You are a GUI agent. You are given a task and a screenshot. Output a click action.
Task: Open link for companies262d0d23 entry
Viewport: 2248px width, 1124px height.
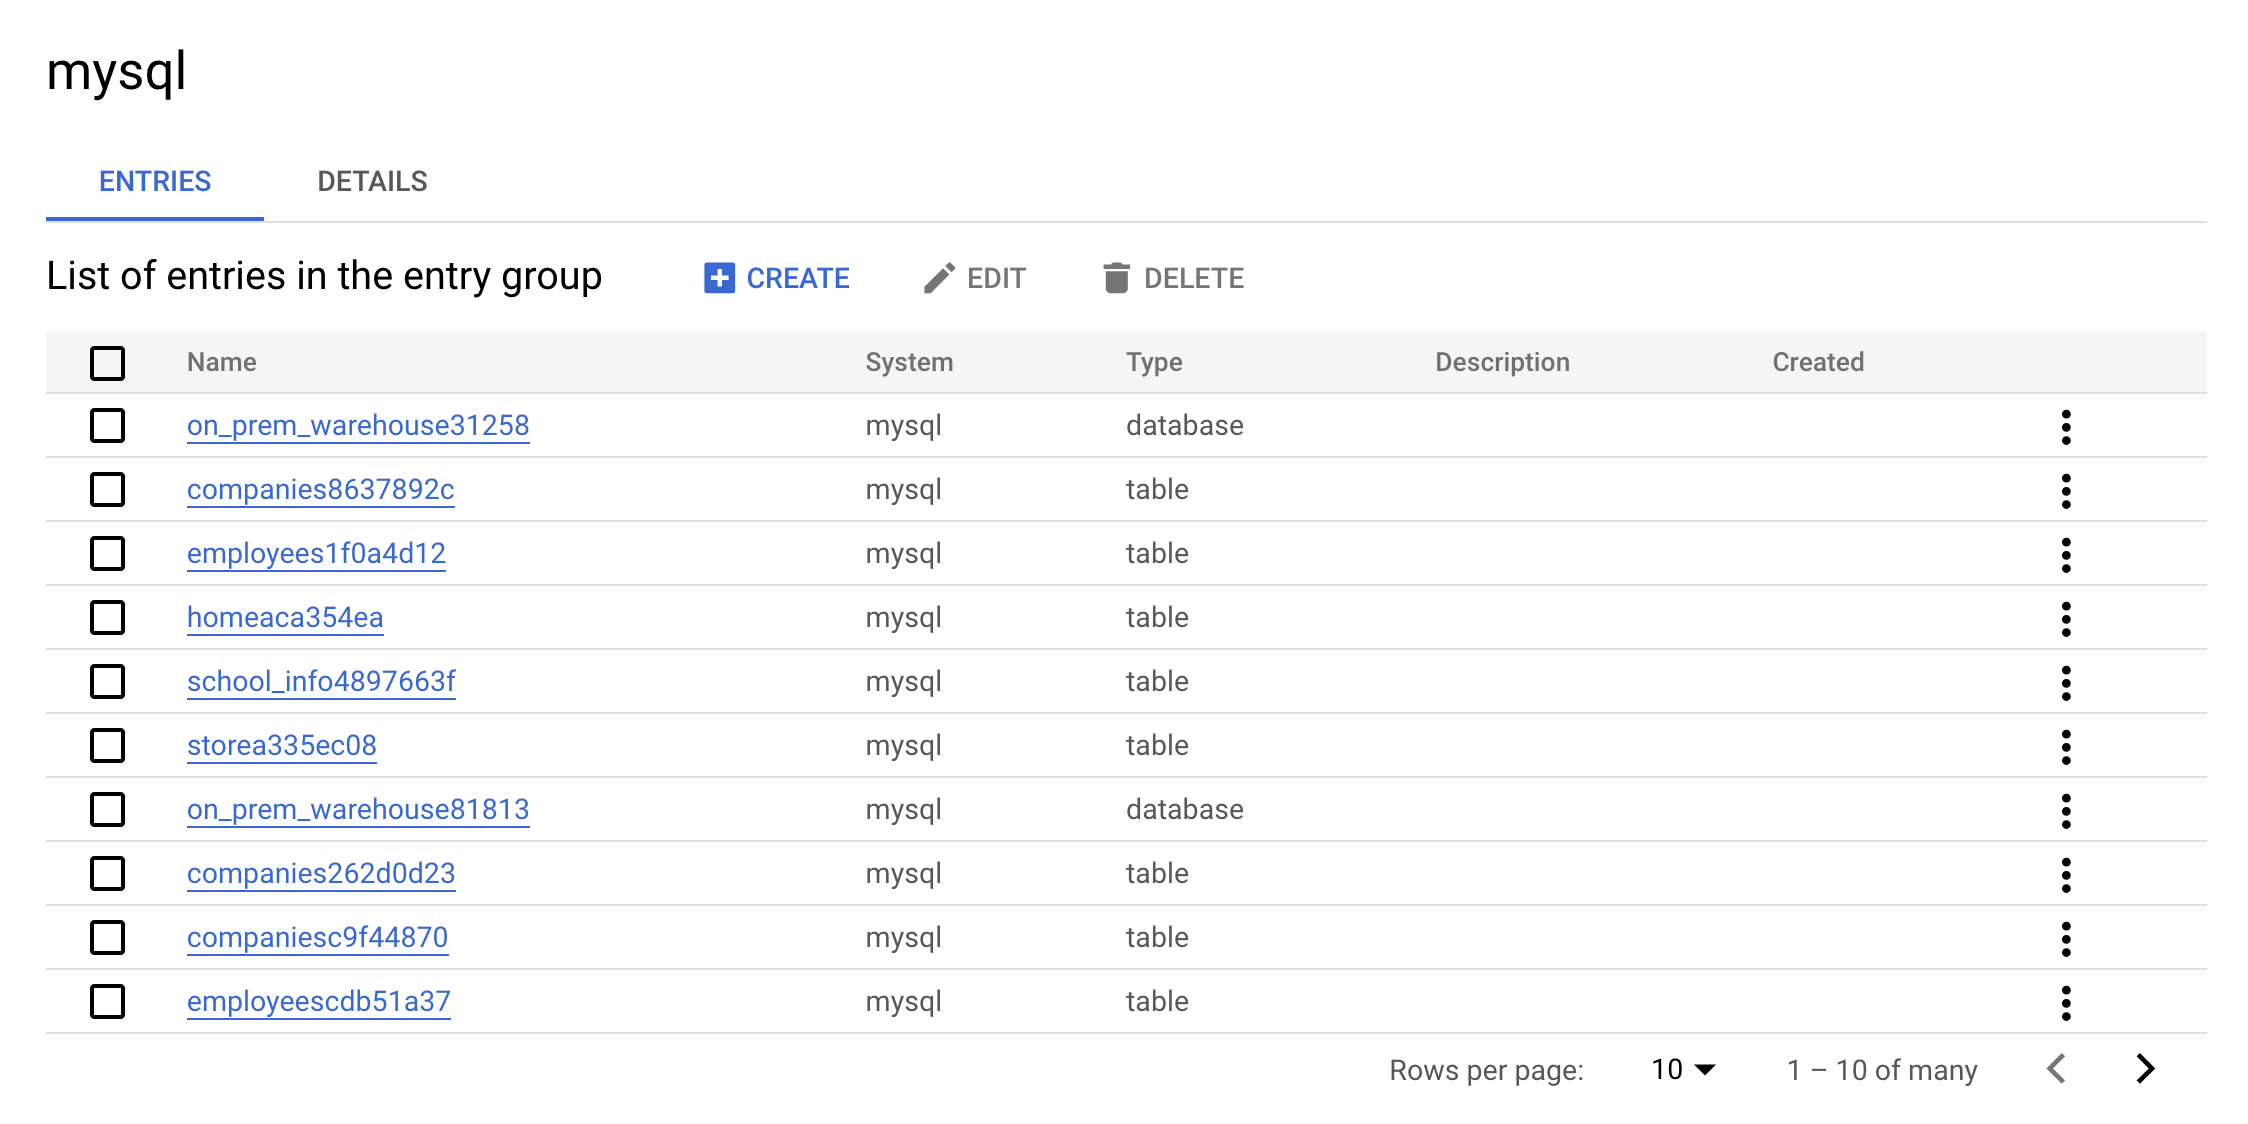pos(321,875)
